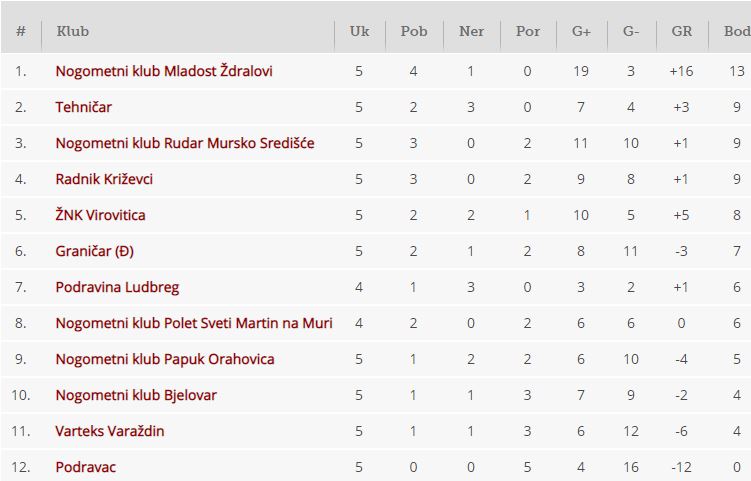
Task: Open Nogometni klub Rudar Mursko Središće
Action: tap(185, 143)
